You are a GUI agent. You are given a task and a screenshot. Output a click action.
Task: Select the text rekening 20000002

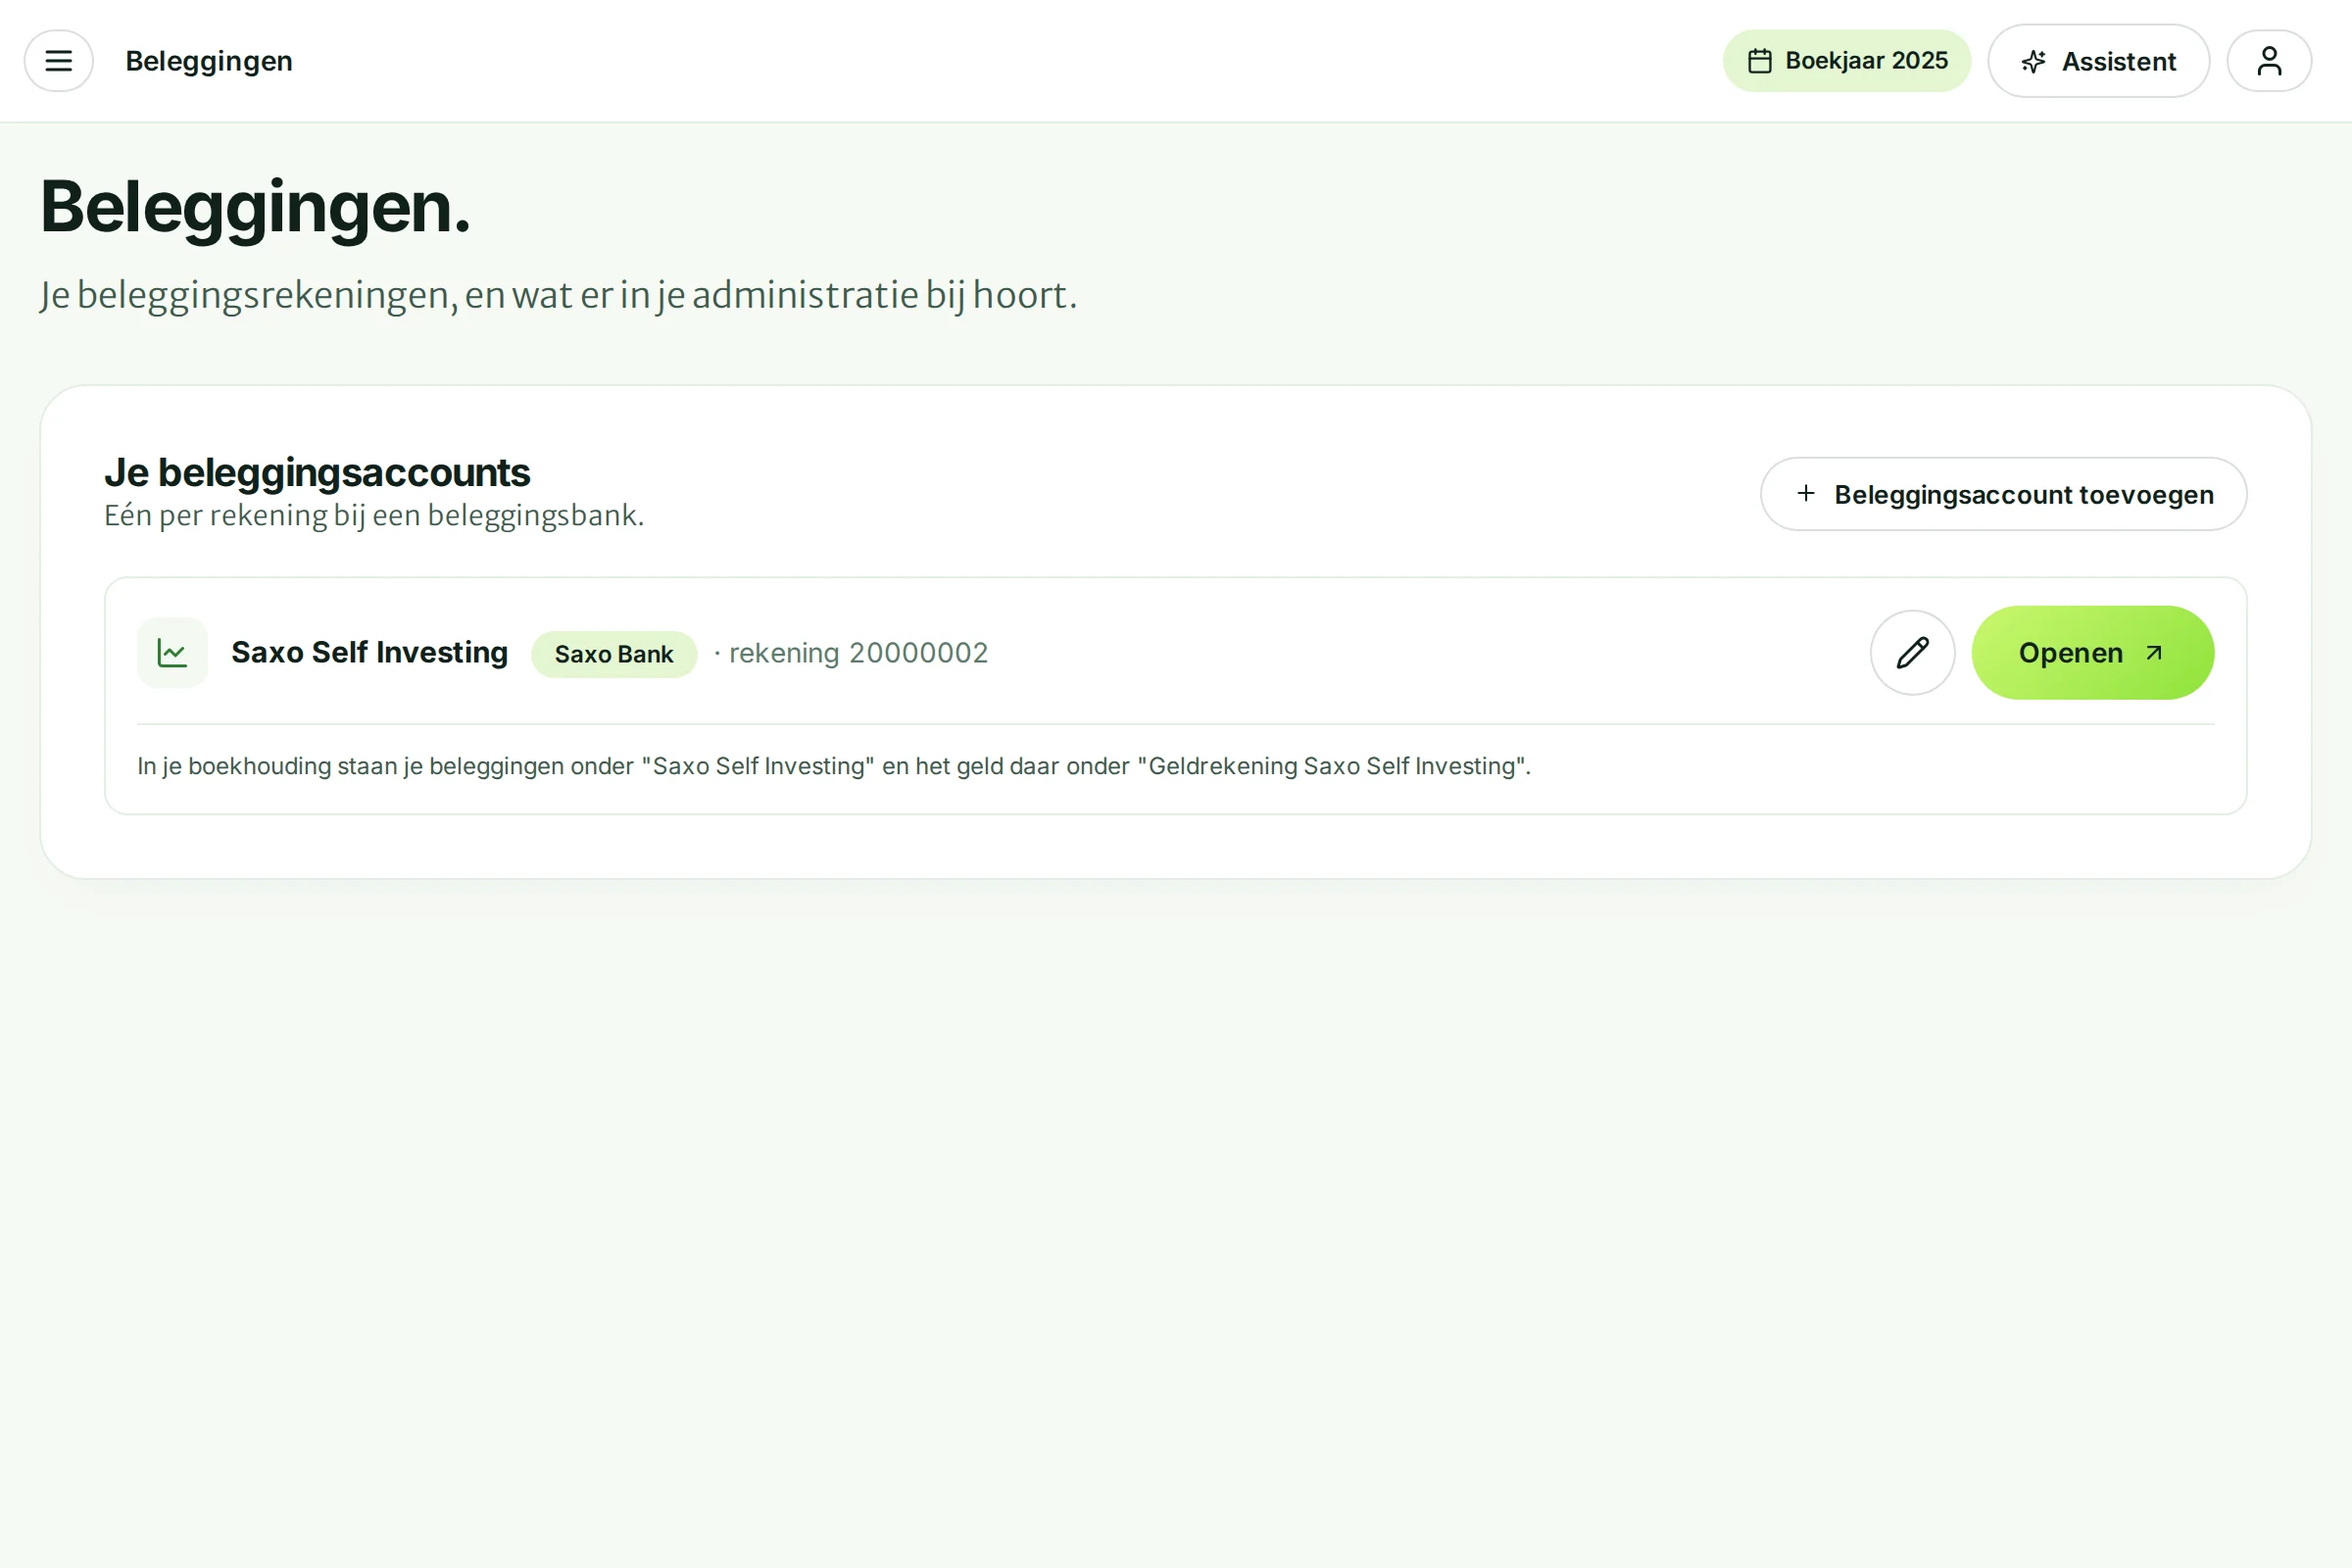point(858,653)
